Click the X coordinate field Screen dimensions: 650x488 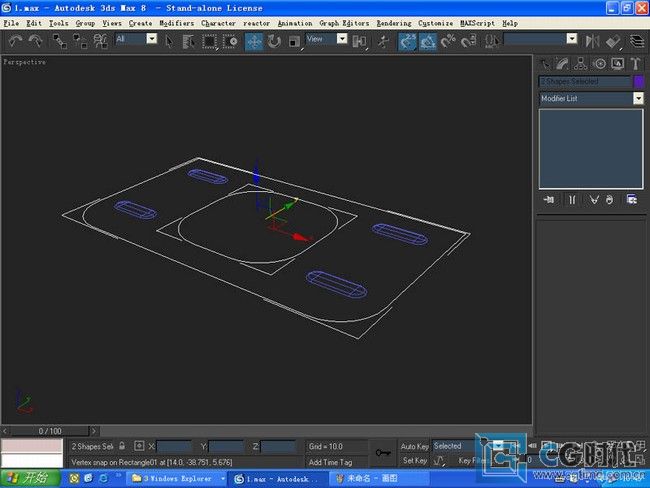click(174, 446)
